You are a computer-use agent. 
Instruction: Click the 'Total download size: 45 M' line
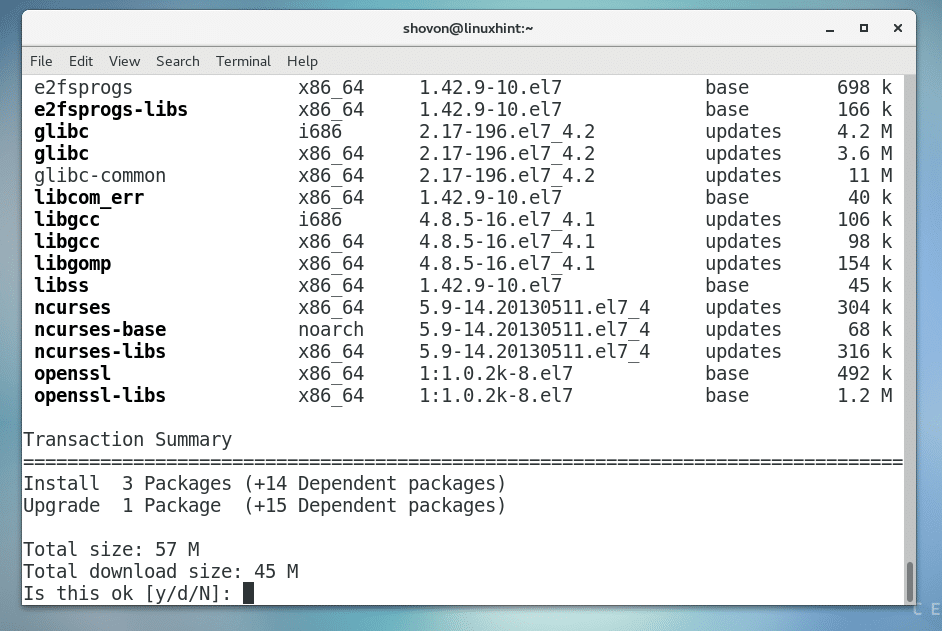(160, 572)
